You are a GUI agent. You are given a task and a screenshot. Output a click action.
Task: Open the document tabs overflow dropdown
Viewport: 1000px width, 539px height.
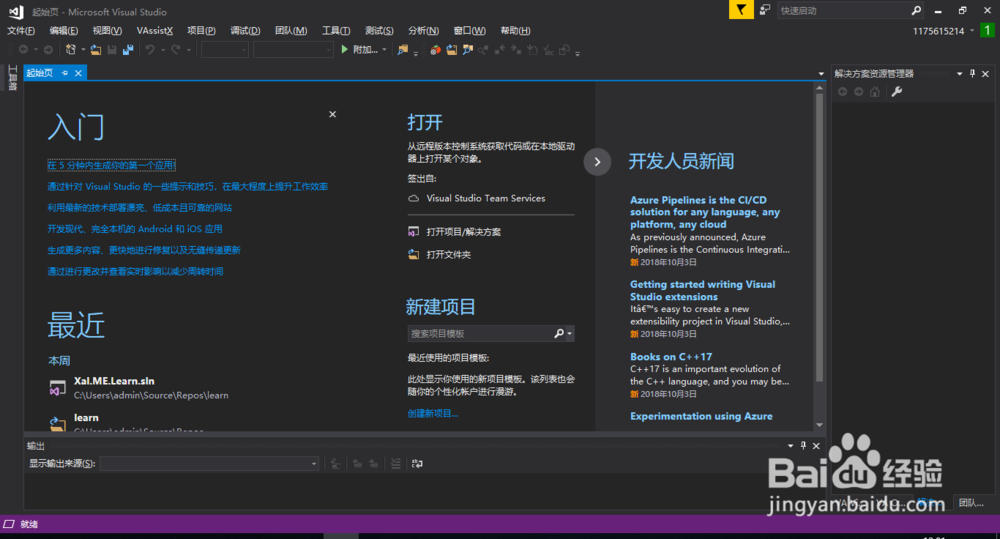tap(821, 73)
